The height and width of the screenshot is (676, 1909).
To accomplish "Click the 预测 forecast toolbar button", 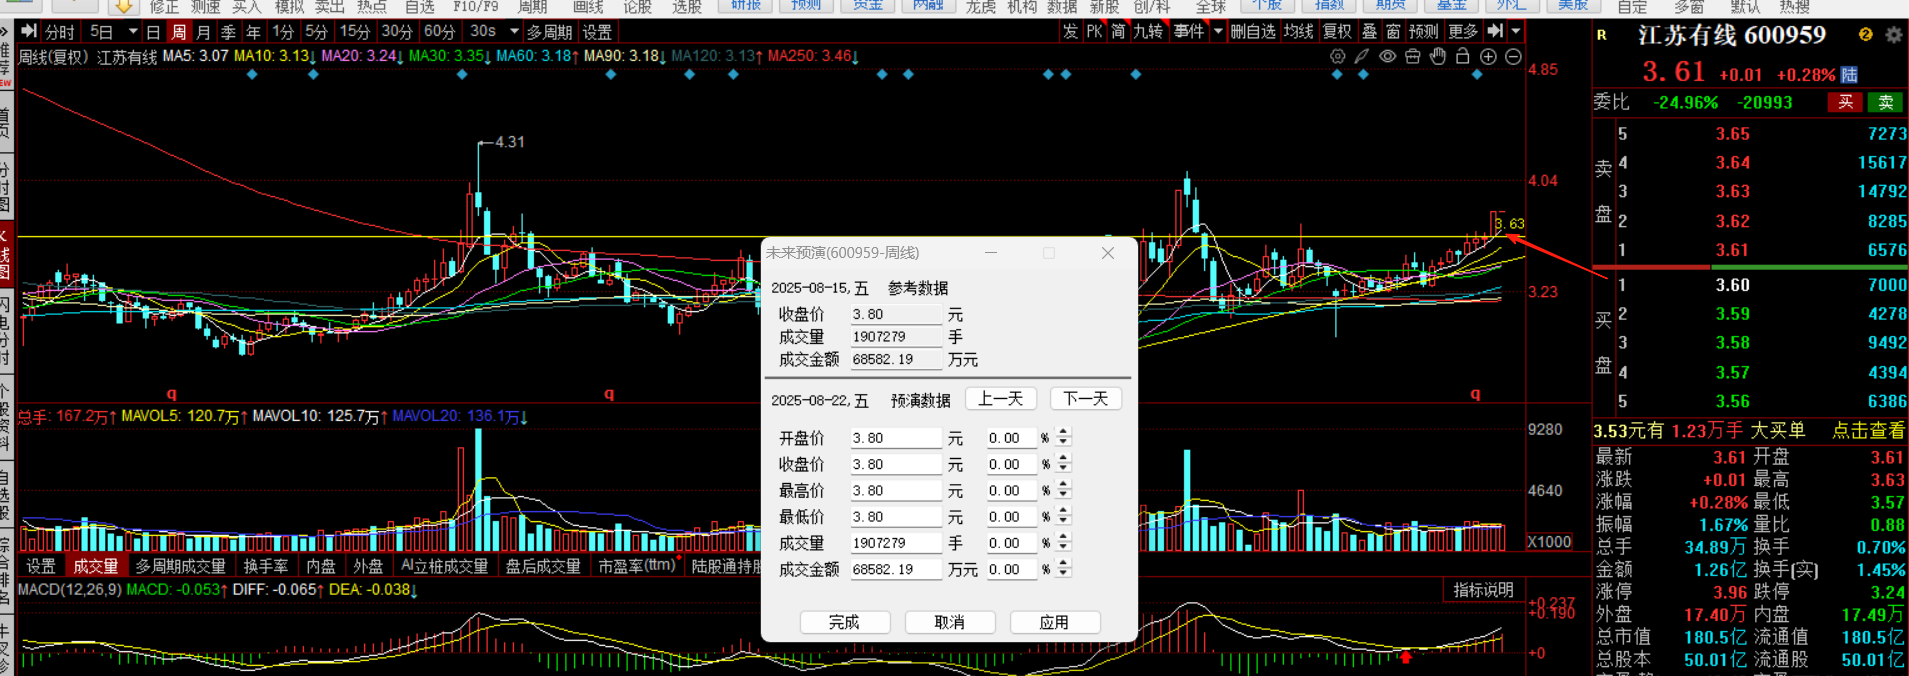I will (x=1423, y=31).
